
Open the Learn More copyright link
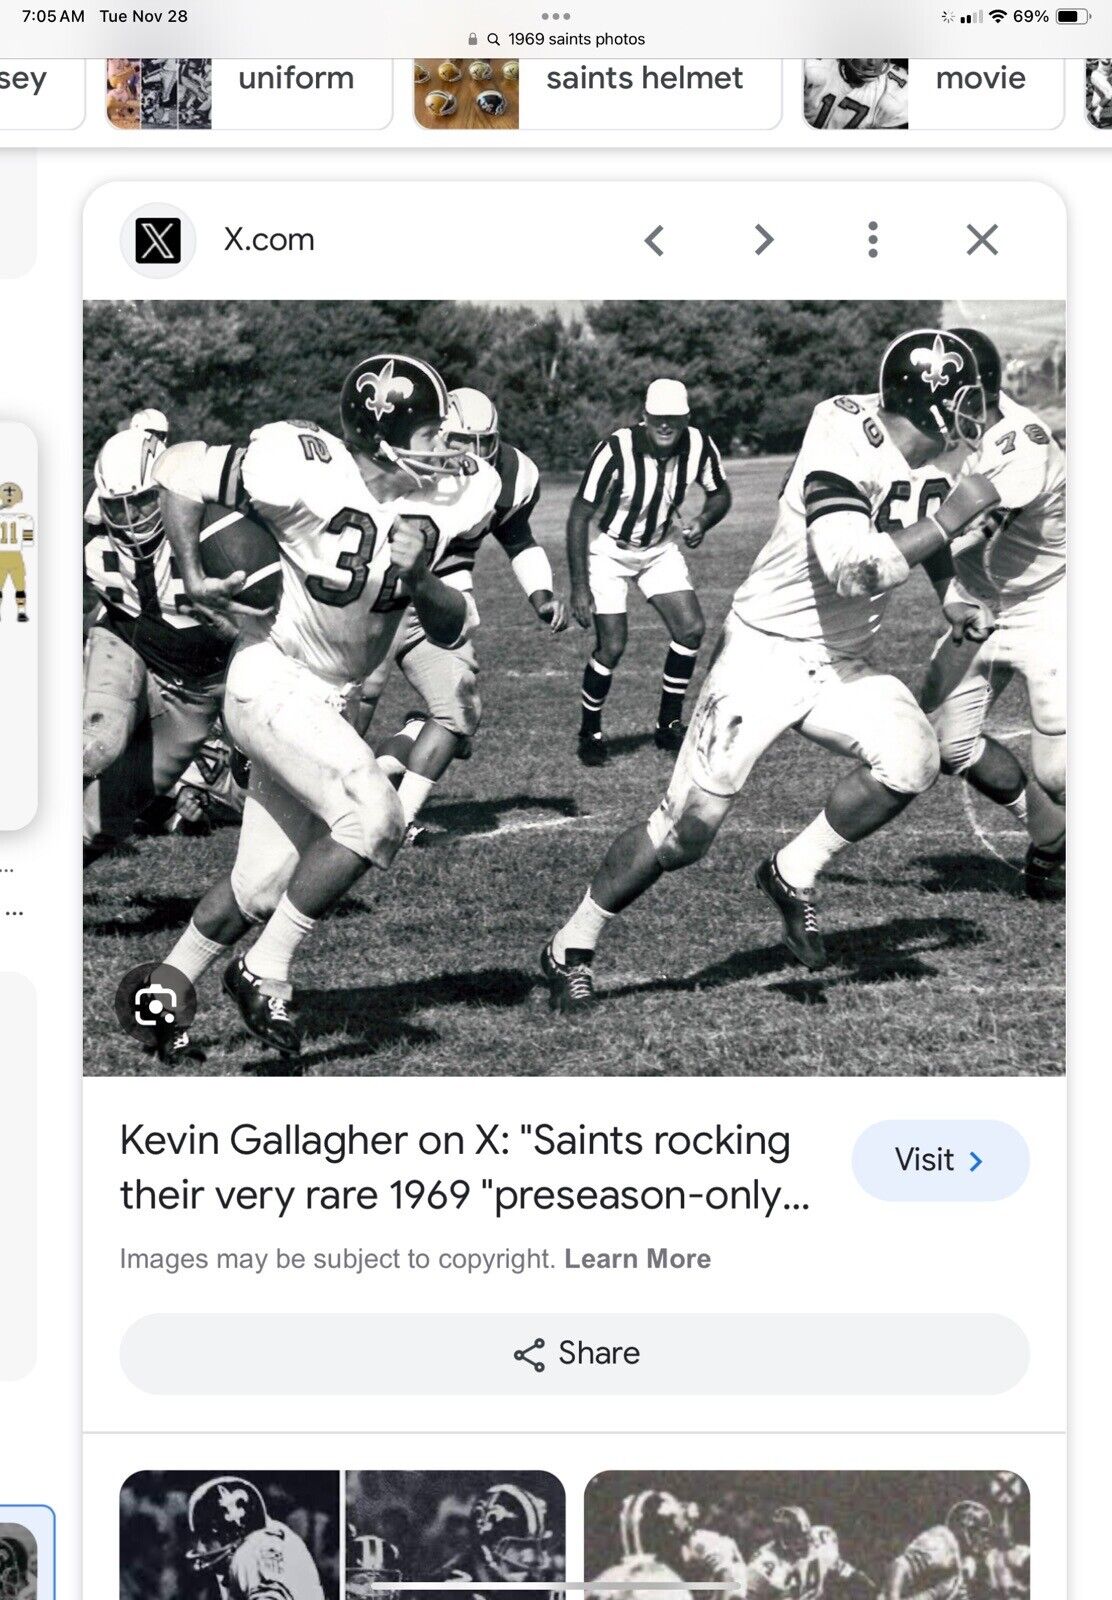pos(637,1259)
